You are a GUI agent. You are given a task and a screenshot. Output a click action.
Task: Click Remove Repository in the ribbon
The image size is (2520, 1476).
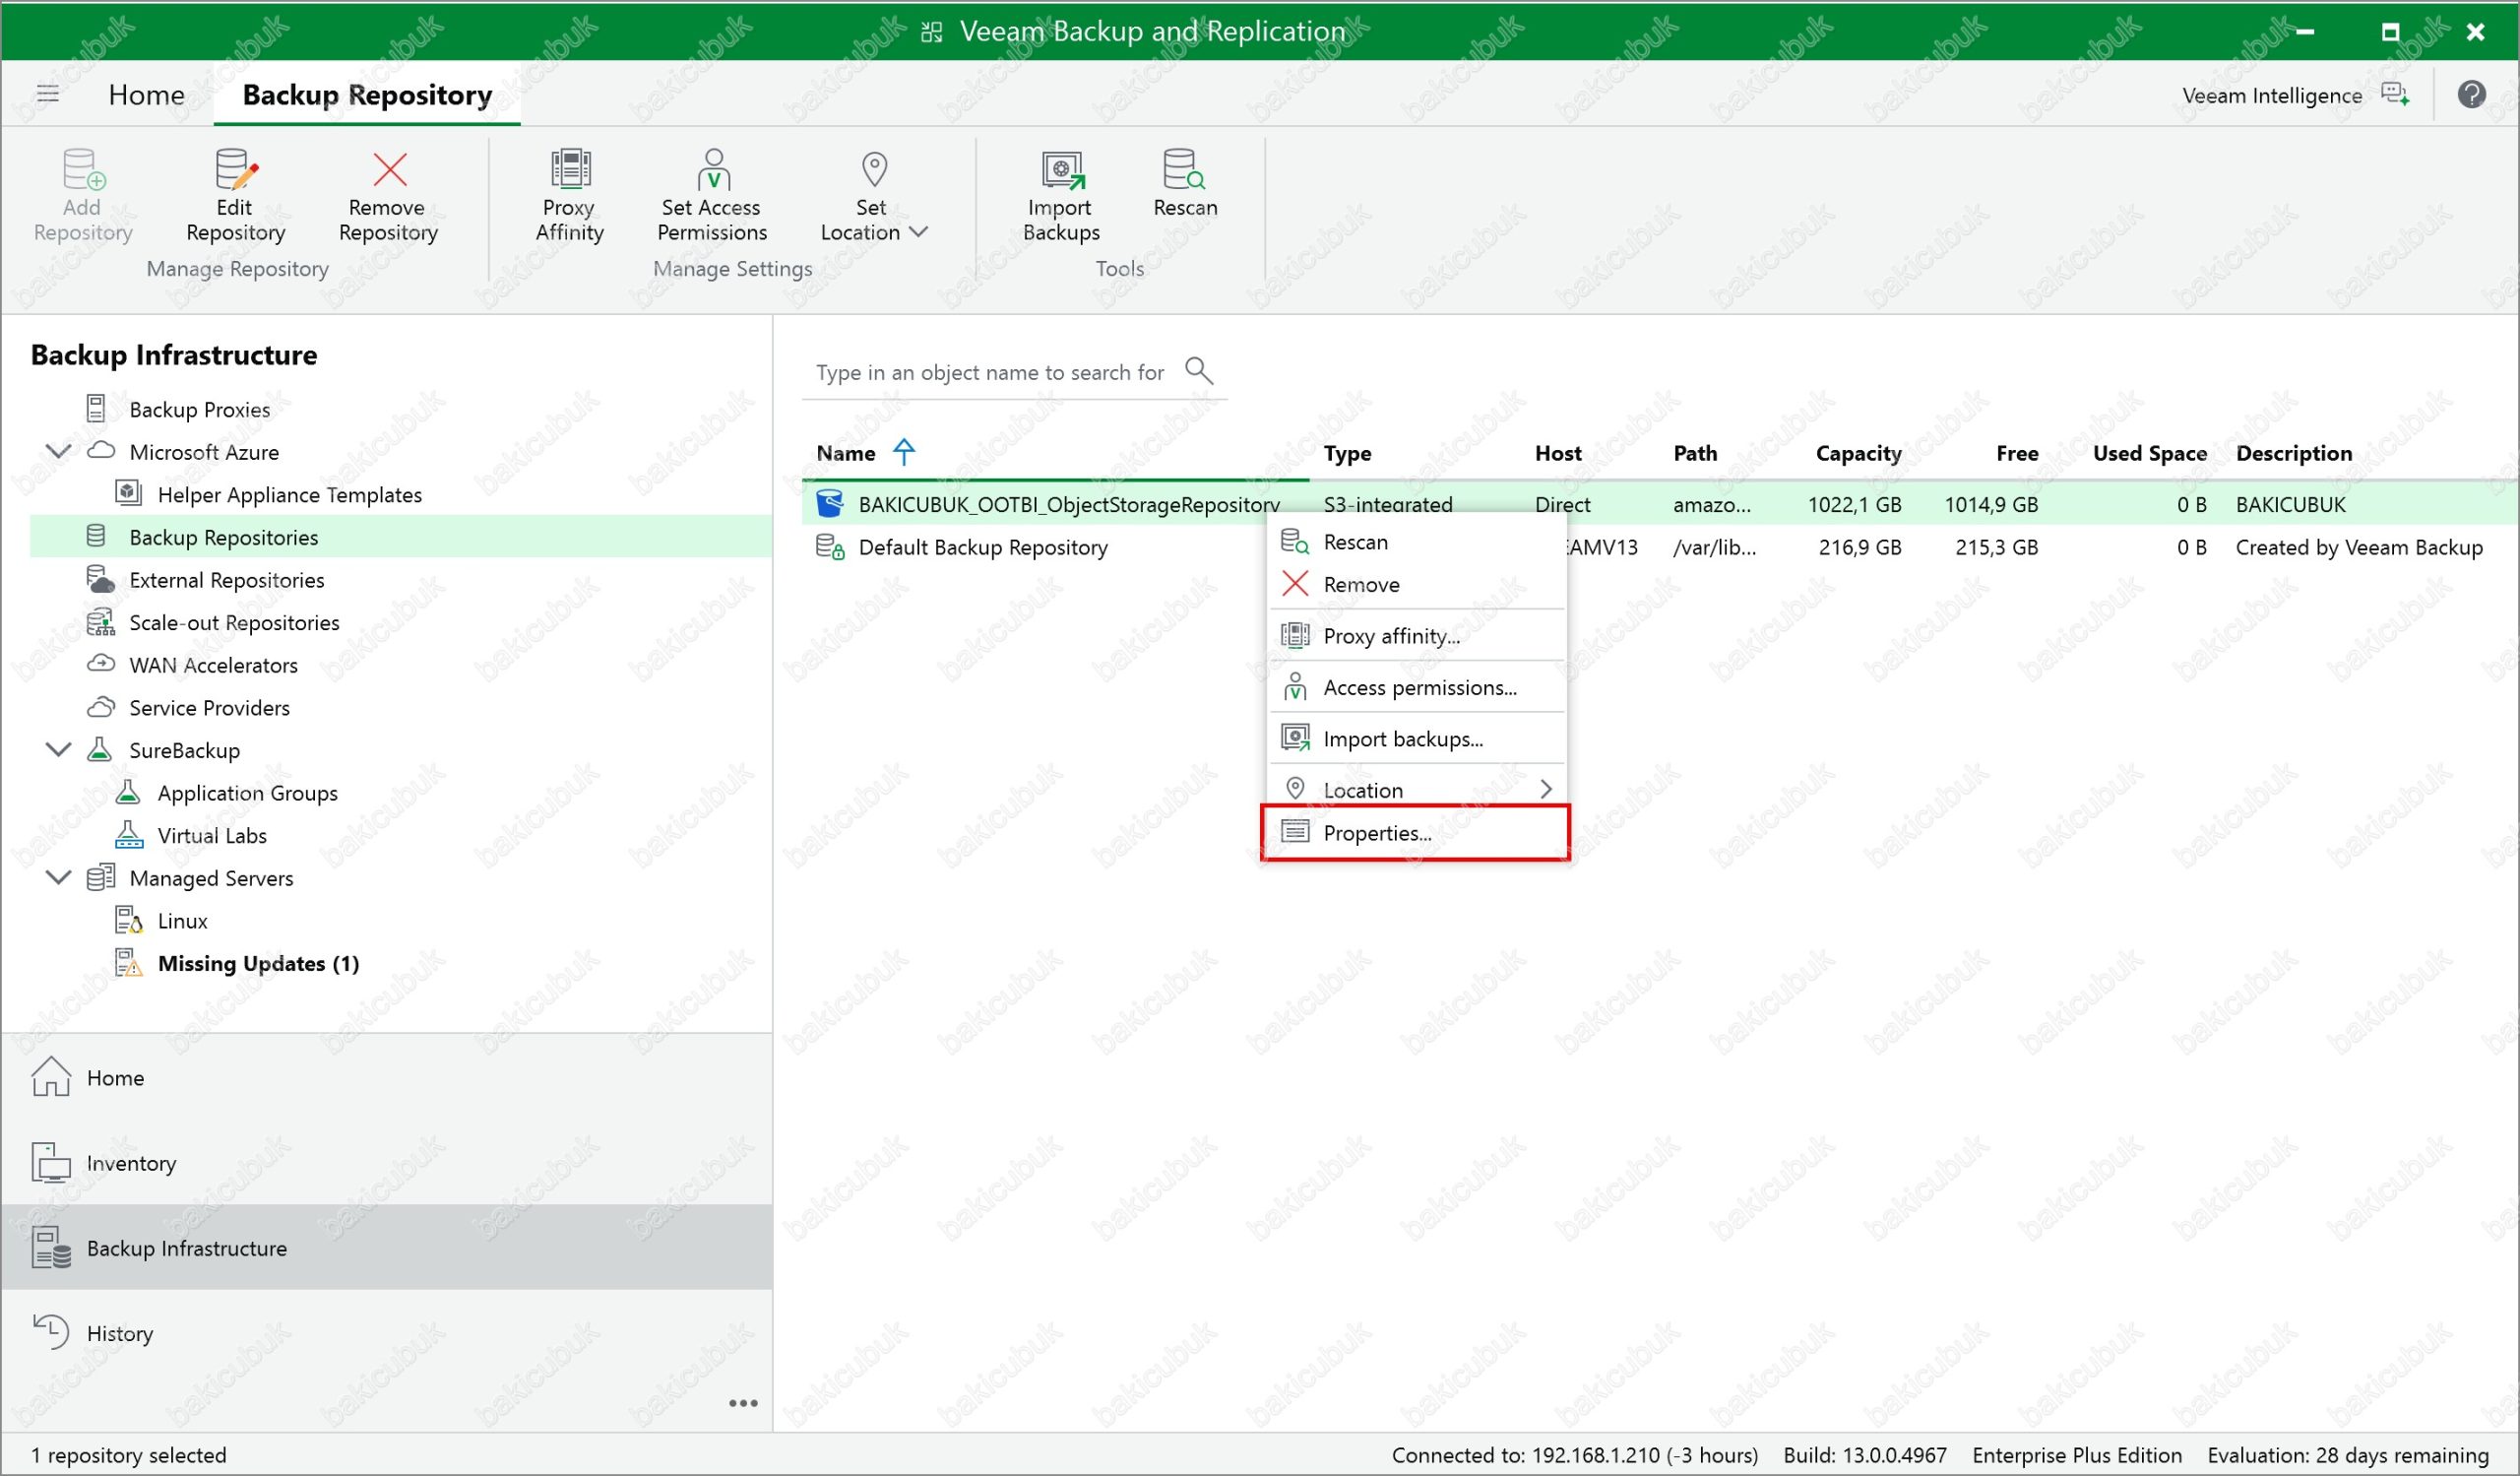pyautogui.click(x=388, y=196)
